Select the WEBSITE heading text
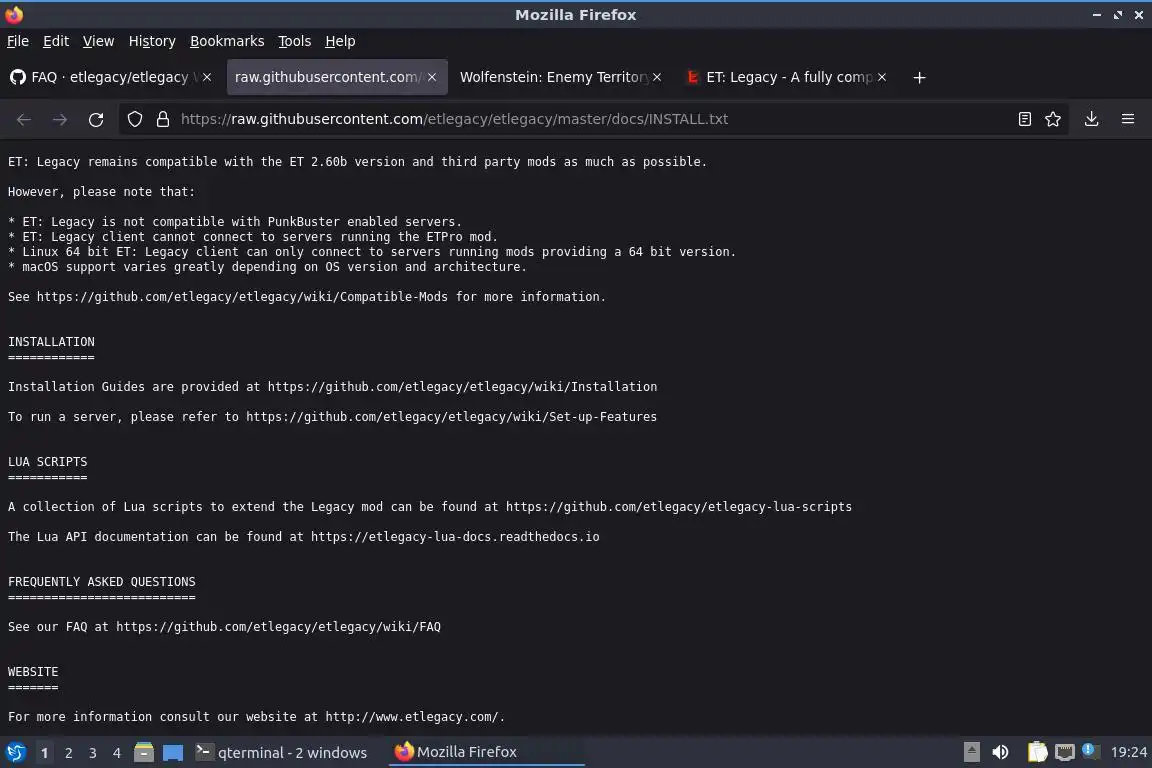This screenshot has width=1152, height=768. click(x=33, y=672)
